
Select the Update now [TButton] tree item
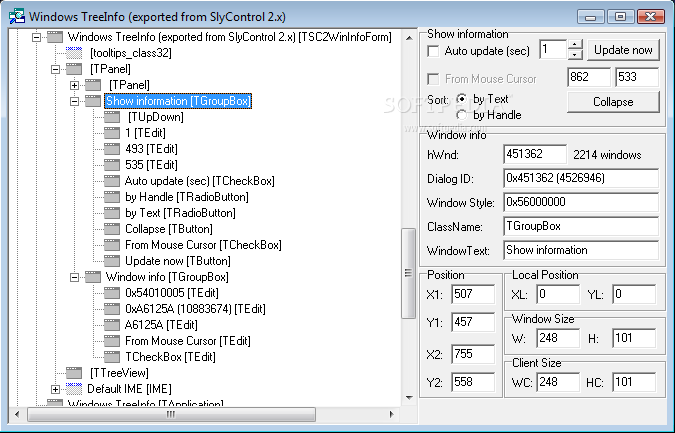(177, 261)
